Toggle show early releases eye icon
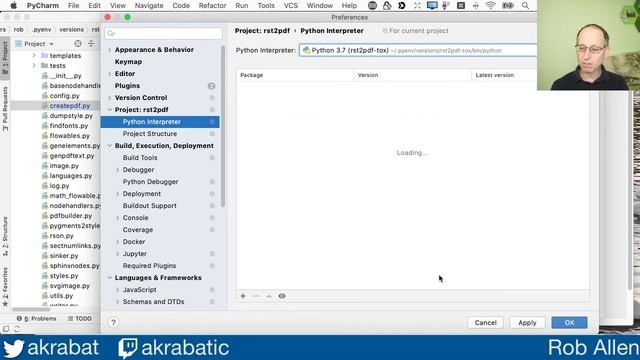640x360 pixels. click(282, 296)
